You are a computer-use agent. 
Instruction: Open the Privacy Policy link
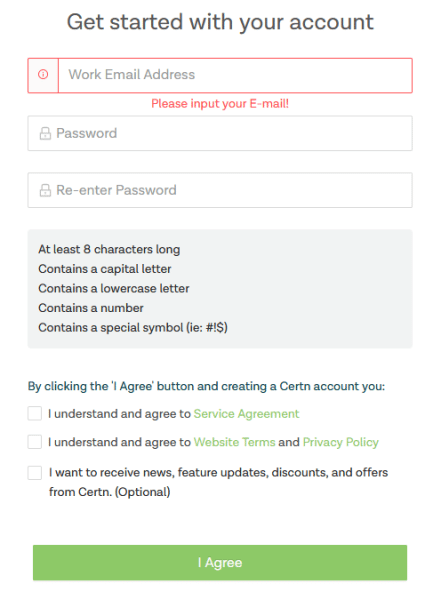coord(340,442)
